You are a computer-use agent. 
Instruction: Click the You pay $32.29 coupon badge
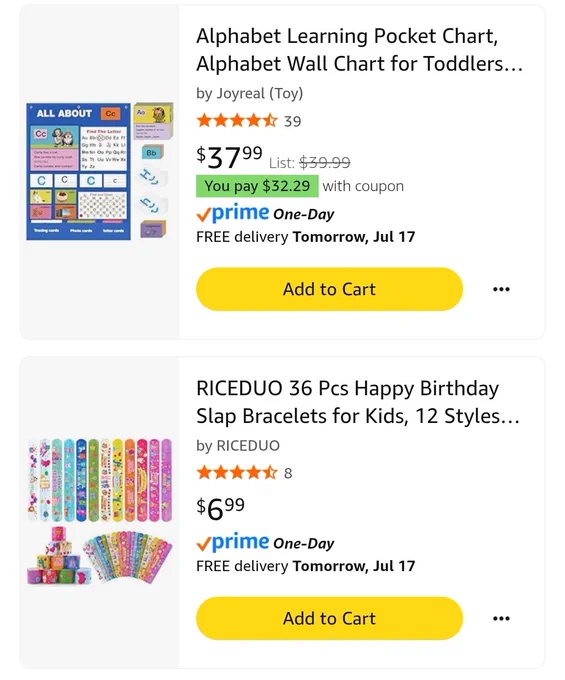pos(257,186)
